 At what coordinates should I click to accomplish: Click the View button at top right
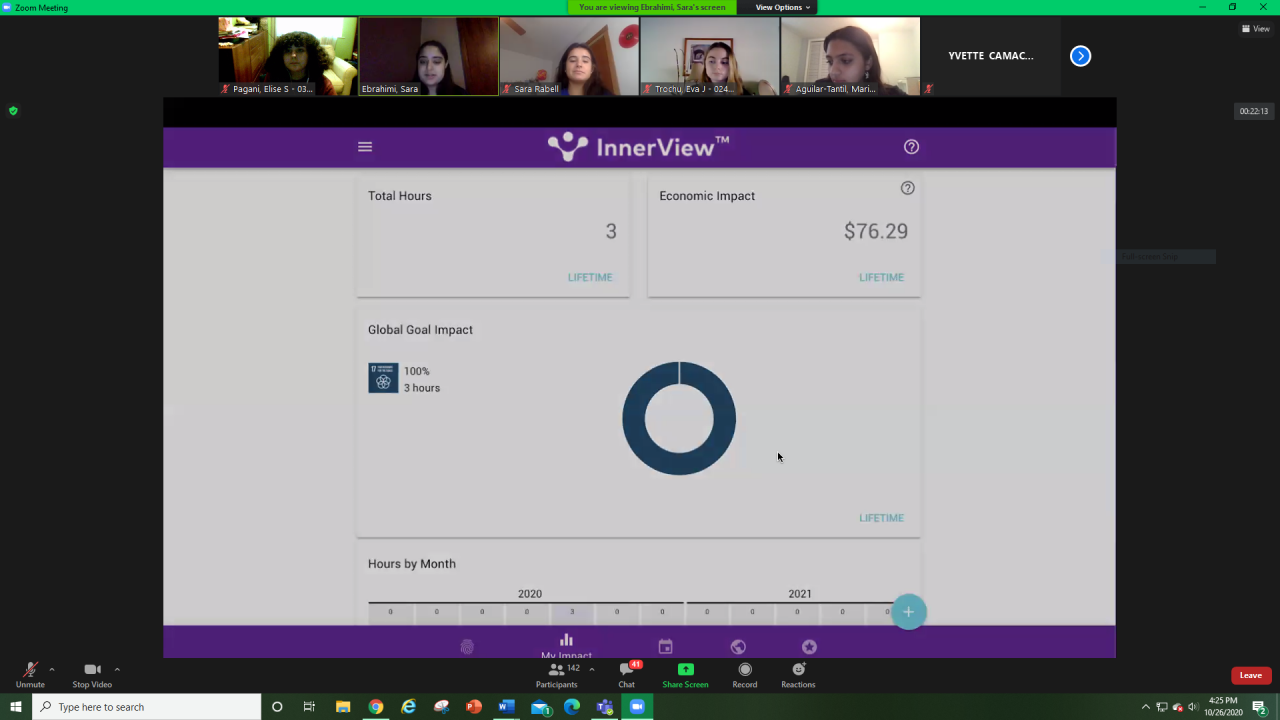[x=1256, y=28]
